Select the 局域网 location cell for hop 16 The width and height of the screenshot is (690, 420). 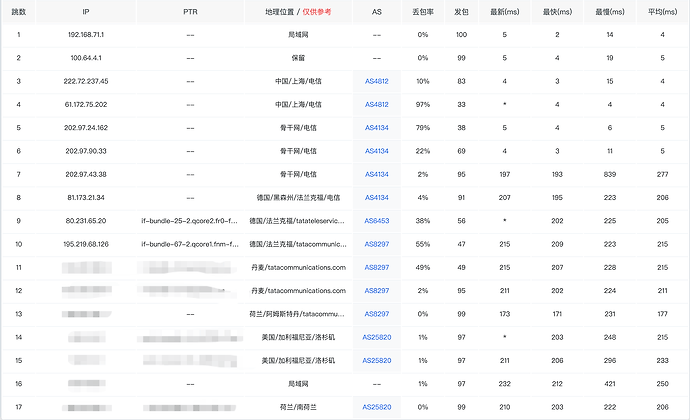[x=298, y=384]
